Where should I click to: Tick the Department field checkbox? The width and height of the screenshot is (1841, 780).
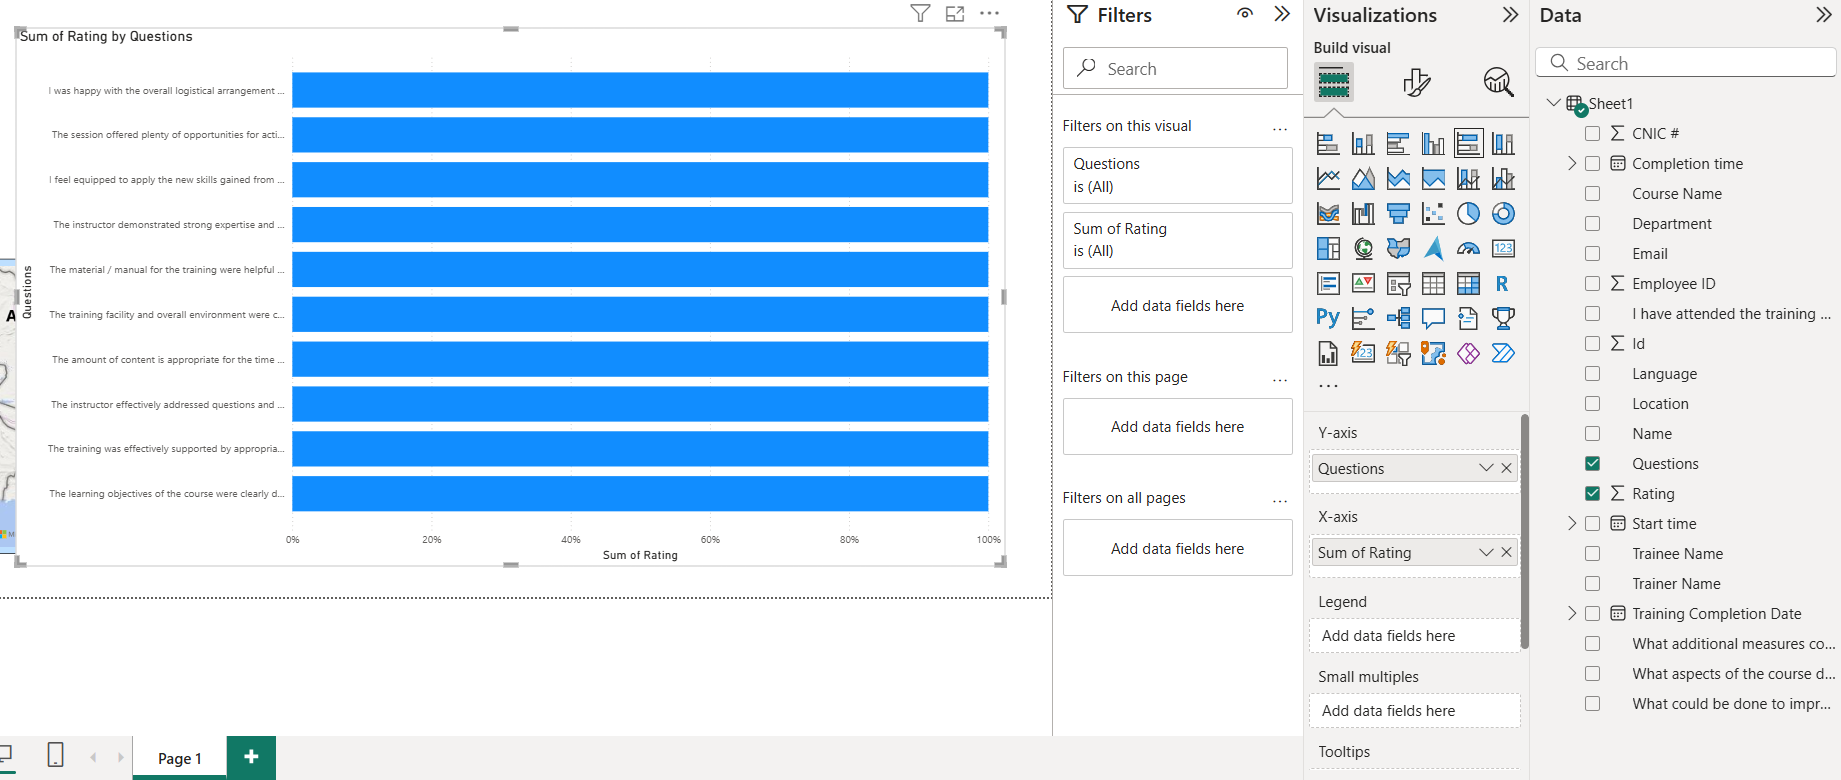click(1593, 224)
